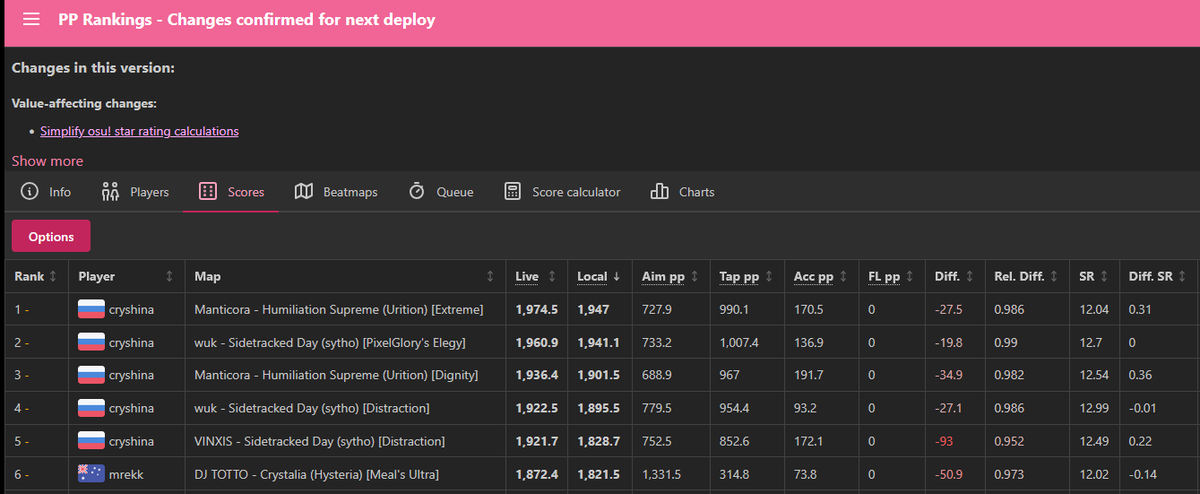
Task: Click Aim pp value 1,331.5
Action: click(x=661, y=474)
